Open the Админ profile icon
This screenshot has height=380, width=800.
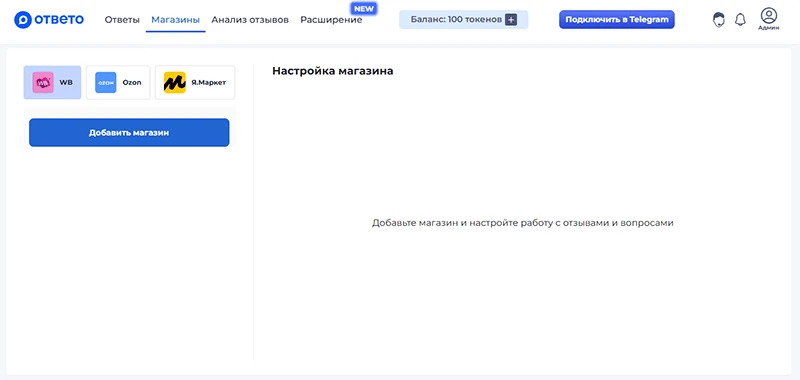tap(768, 19)
